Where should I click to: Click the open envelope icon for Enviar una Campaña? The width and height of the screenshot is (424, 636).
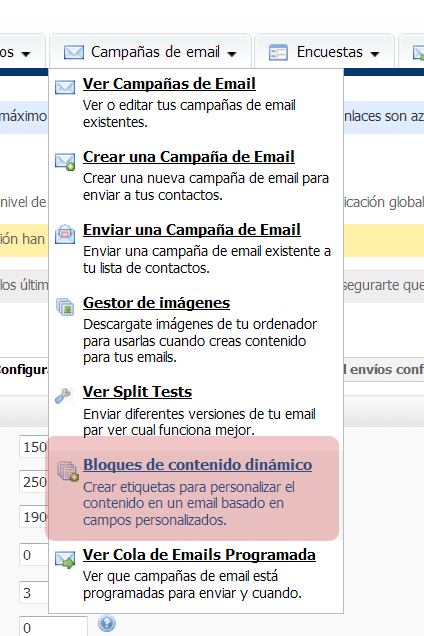point(65,234)
